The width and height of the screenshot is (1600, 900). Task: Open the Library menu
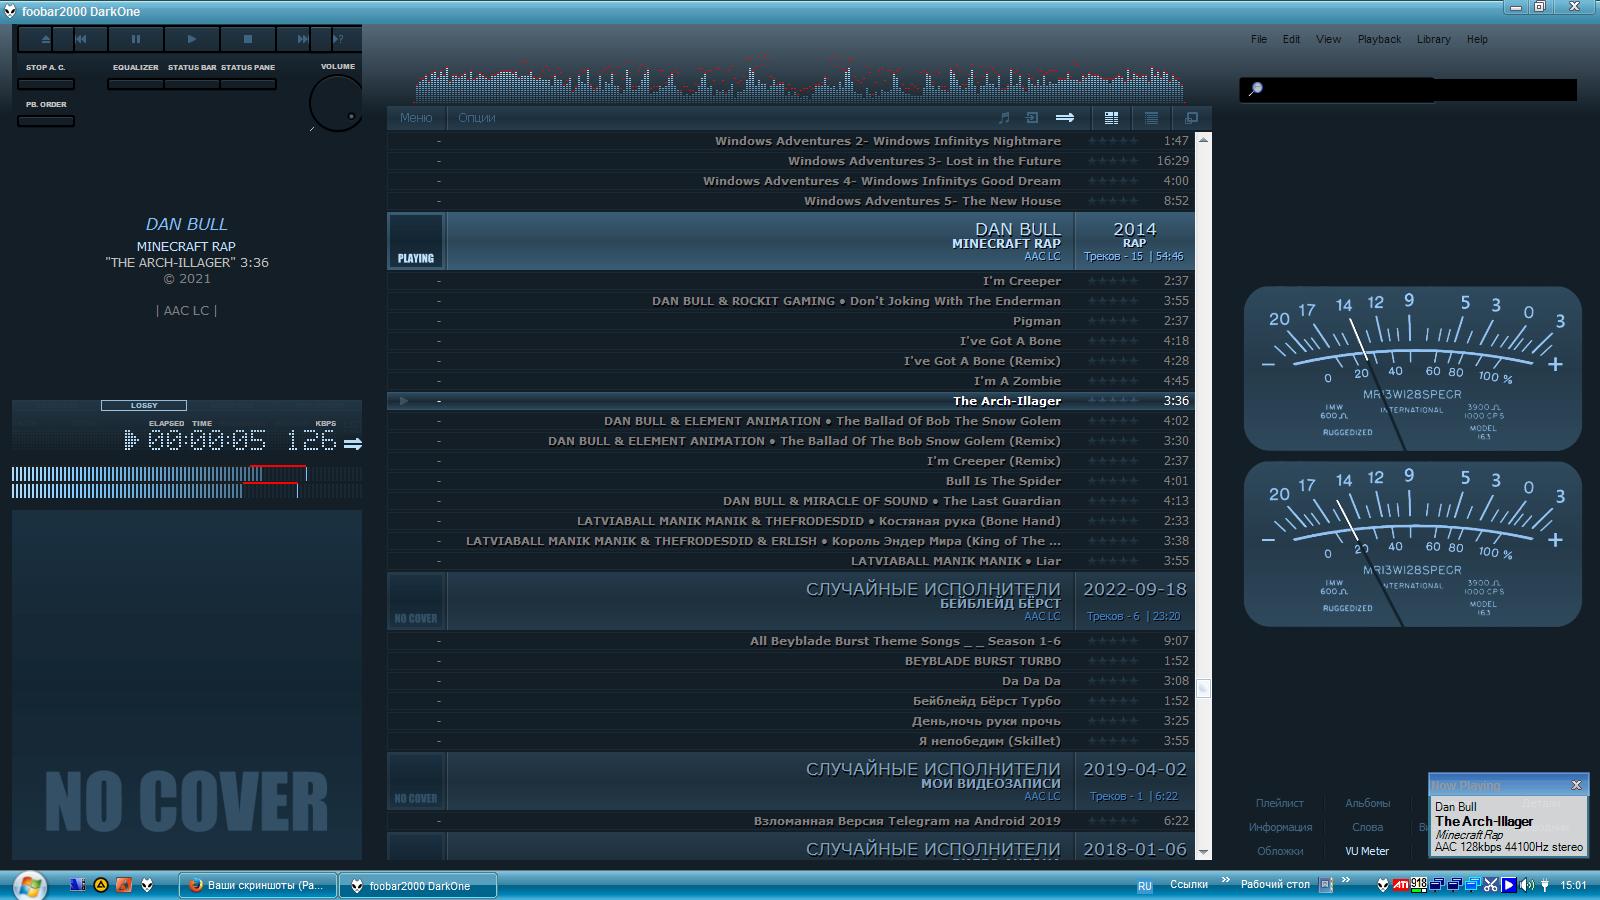coord(1433,40)
